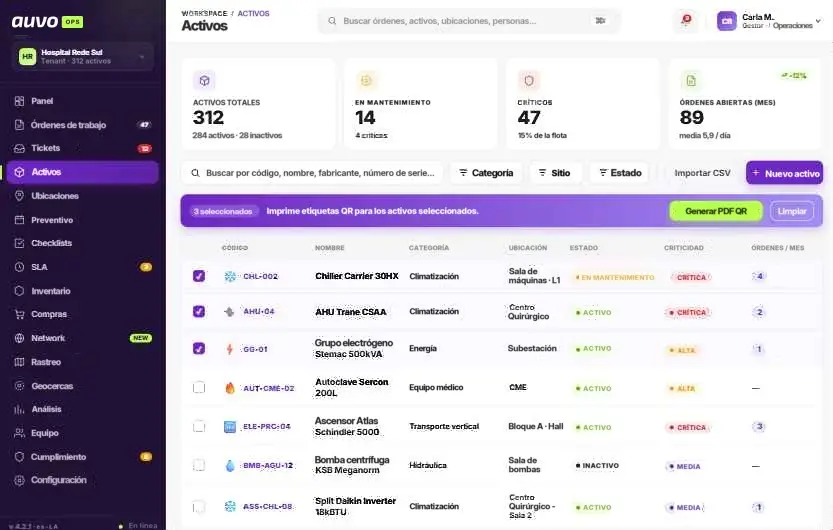The height and width of the screenshot is (530, 833).
Task: Click the snowflake icon beside CHL-002
Action: [x=230, y=277]
